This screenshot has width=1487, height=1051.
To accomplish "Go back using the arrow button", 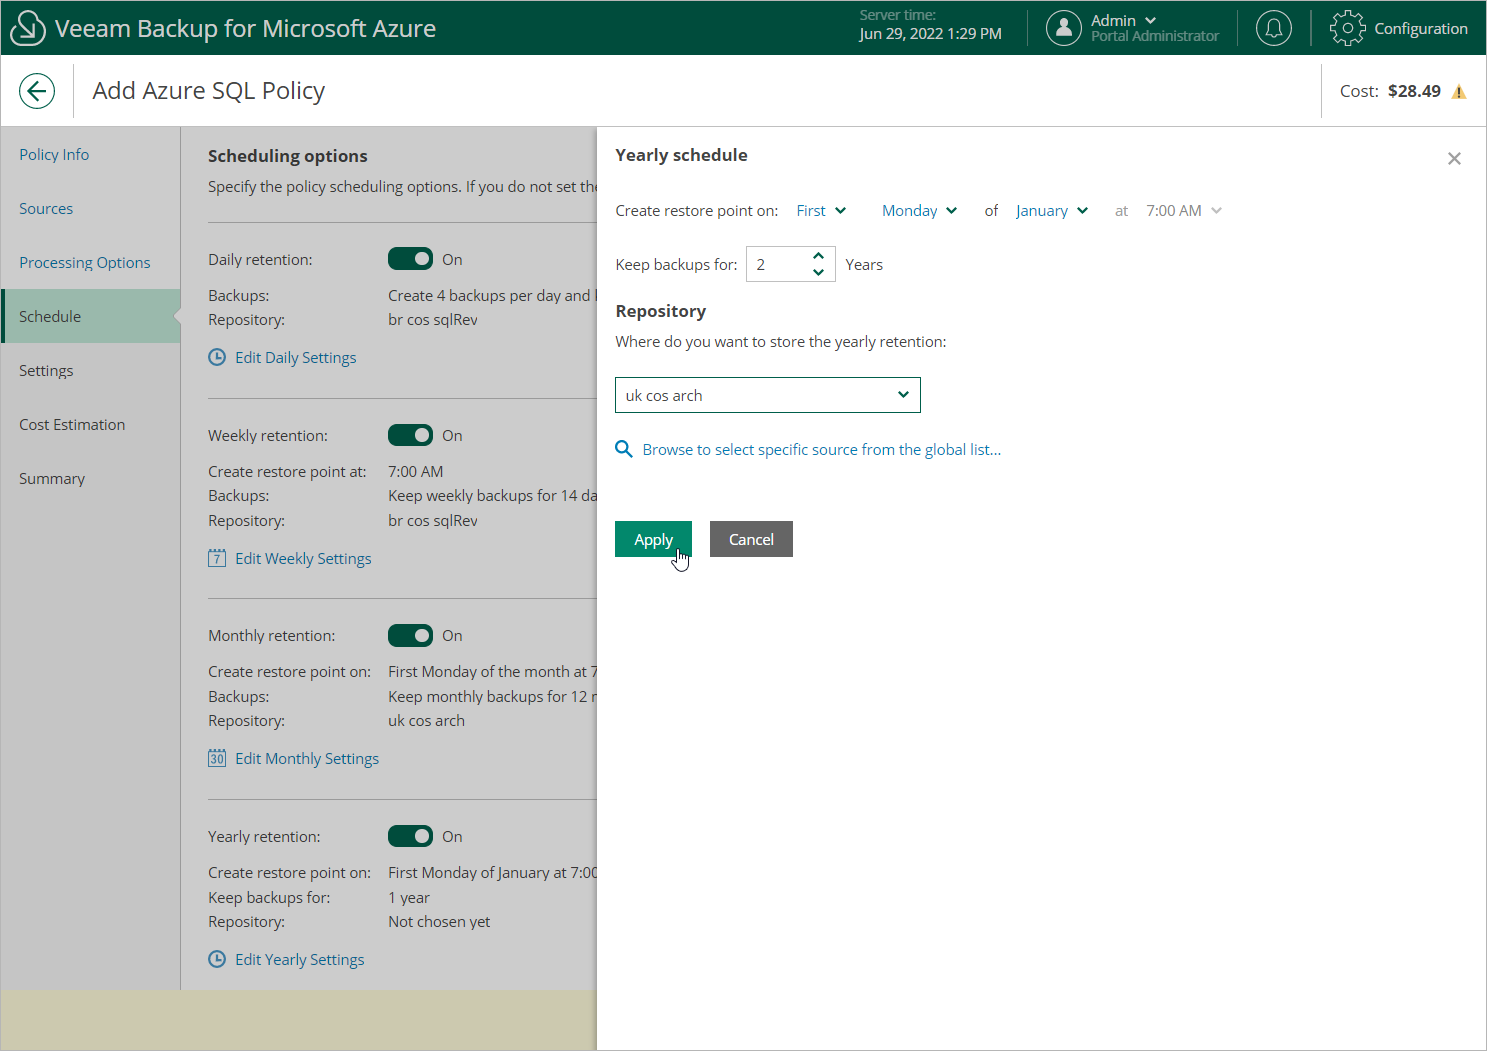I will click(37, 91).
